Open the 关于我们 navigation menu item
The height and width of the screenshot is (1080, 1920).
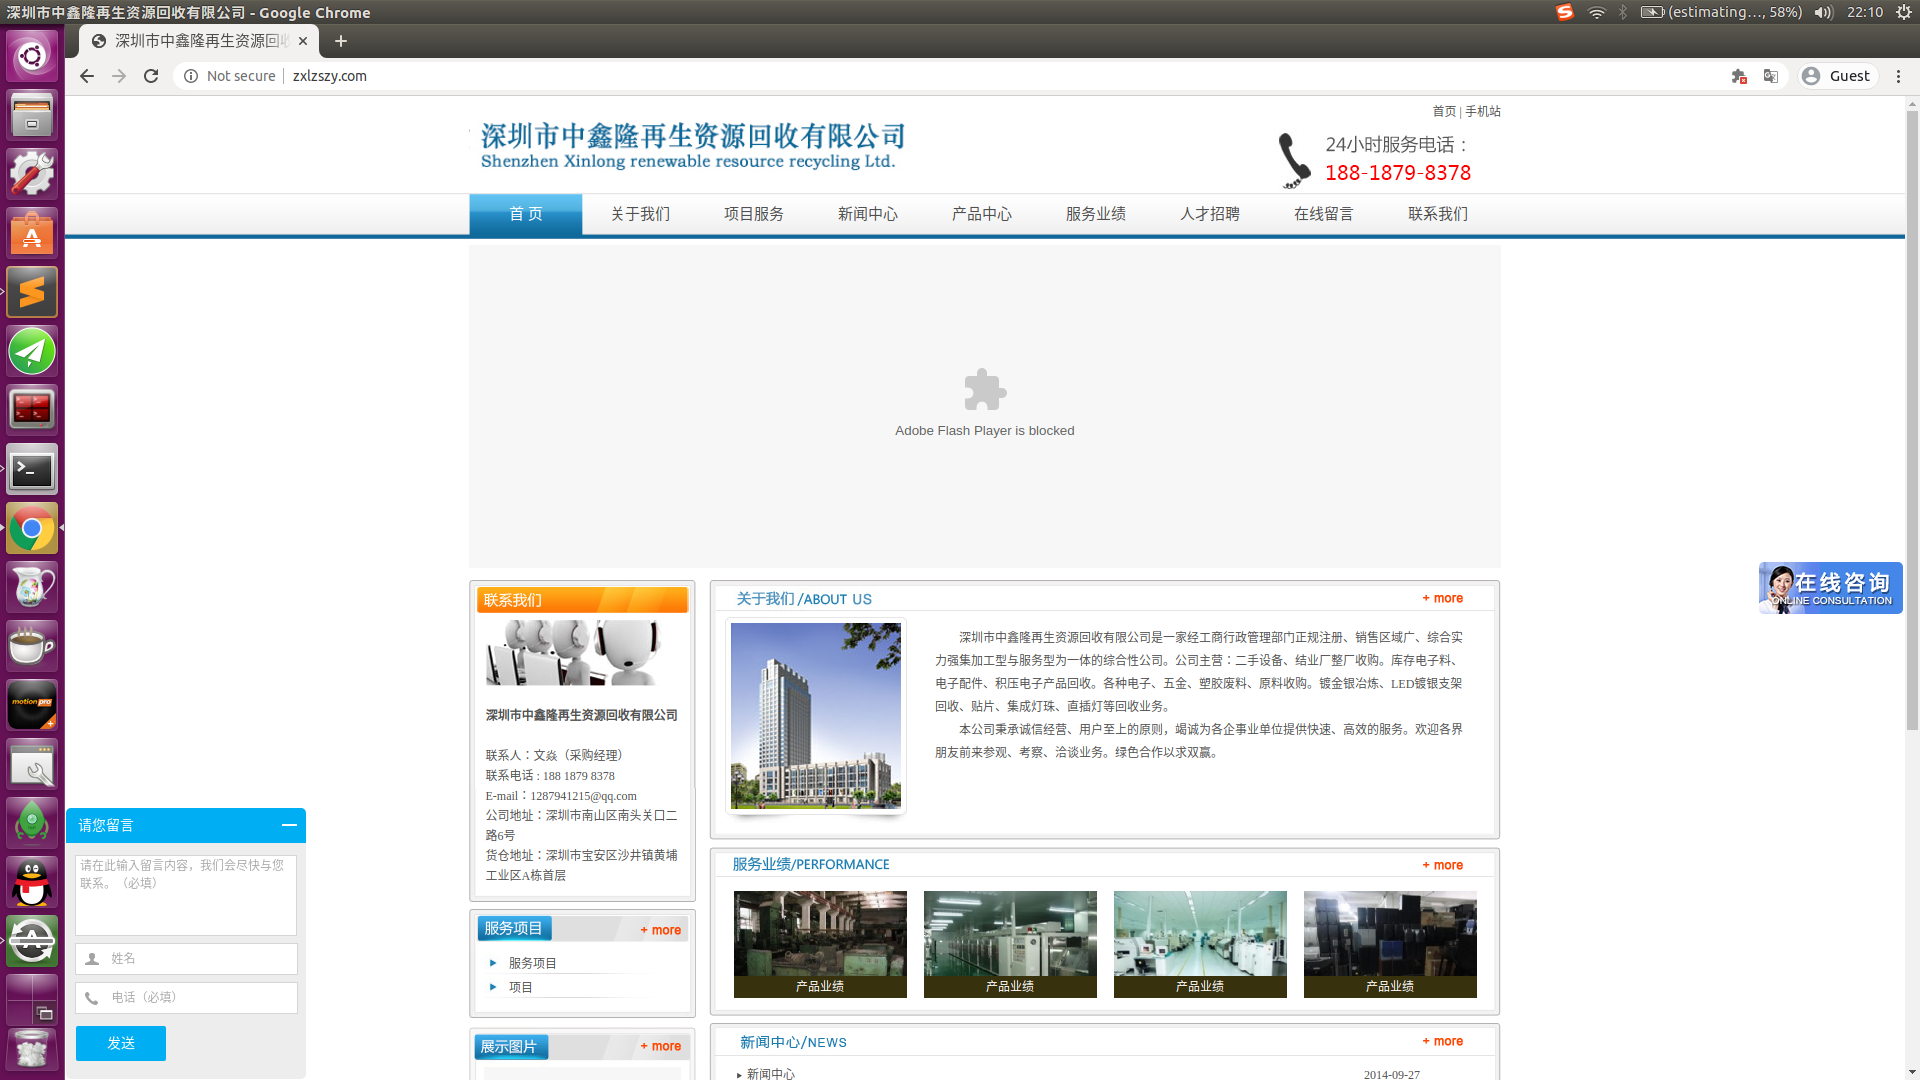point(640,214)
